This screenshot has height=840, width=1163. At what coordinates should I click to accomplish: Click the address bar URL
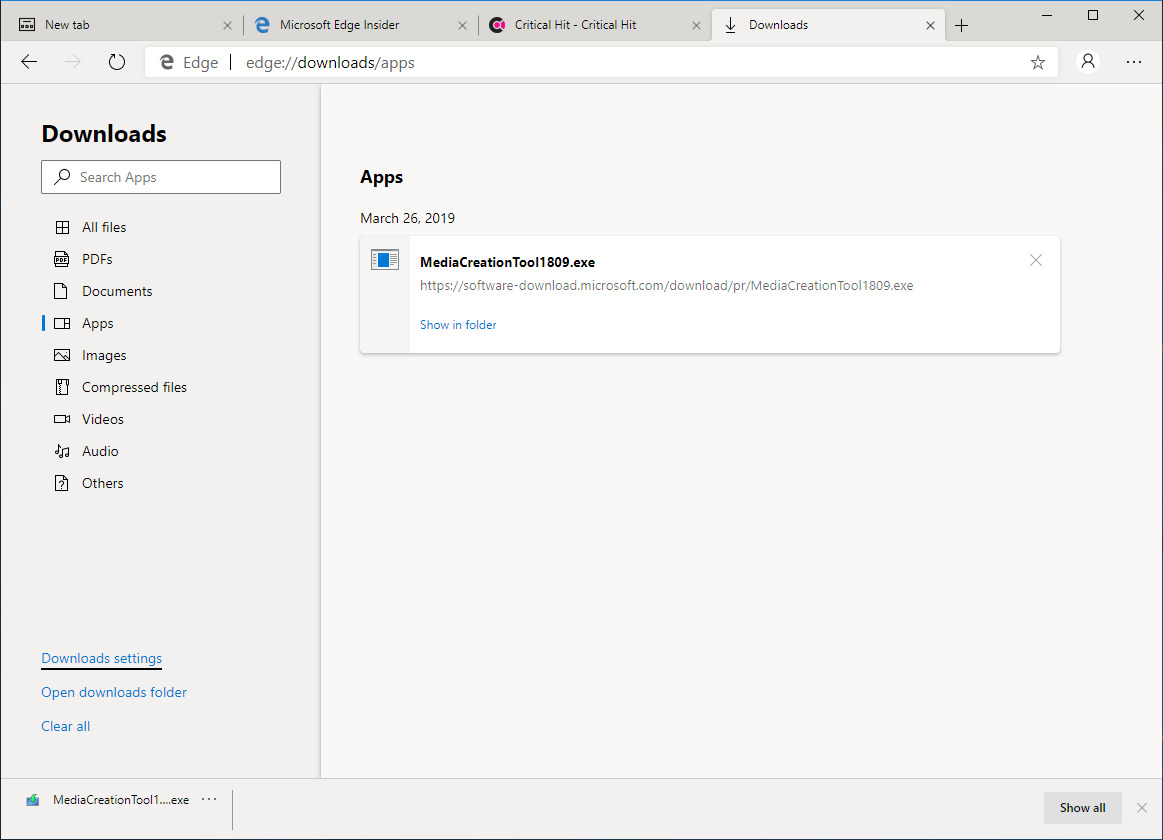point(330,62)
